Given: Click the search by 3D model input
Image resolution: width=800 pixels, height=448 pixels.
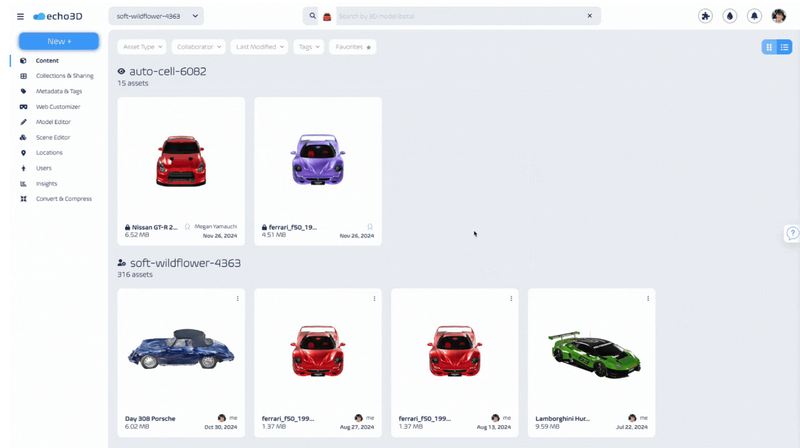Looking at the screenshot, I should (460, 16).
